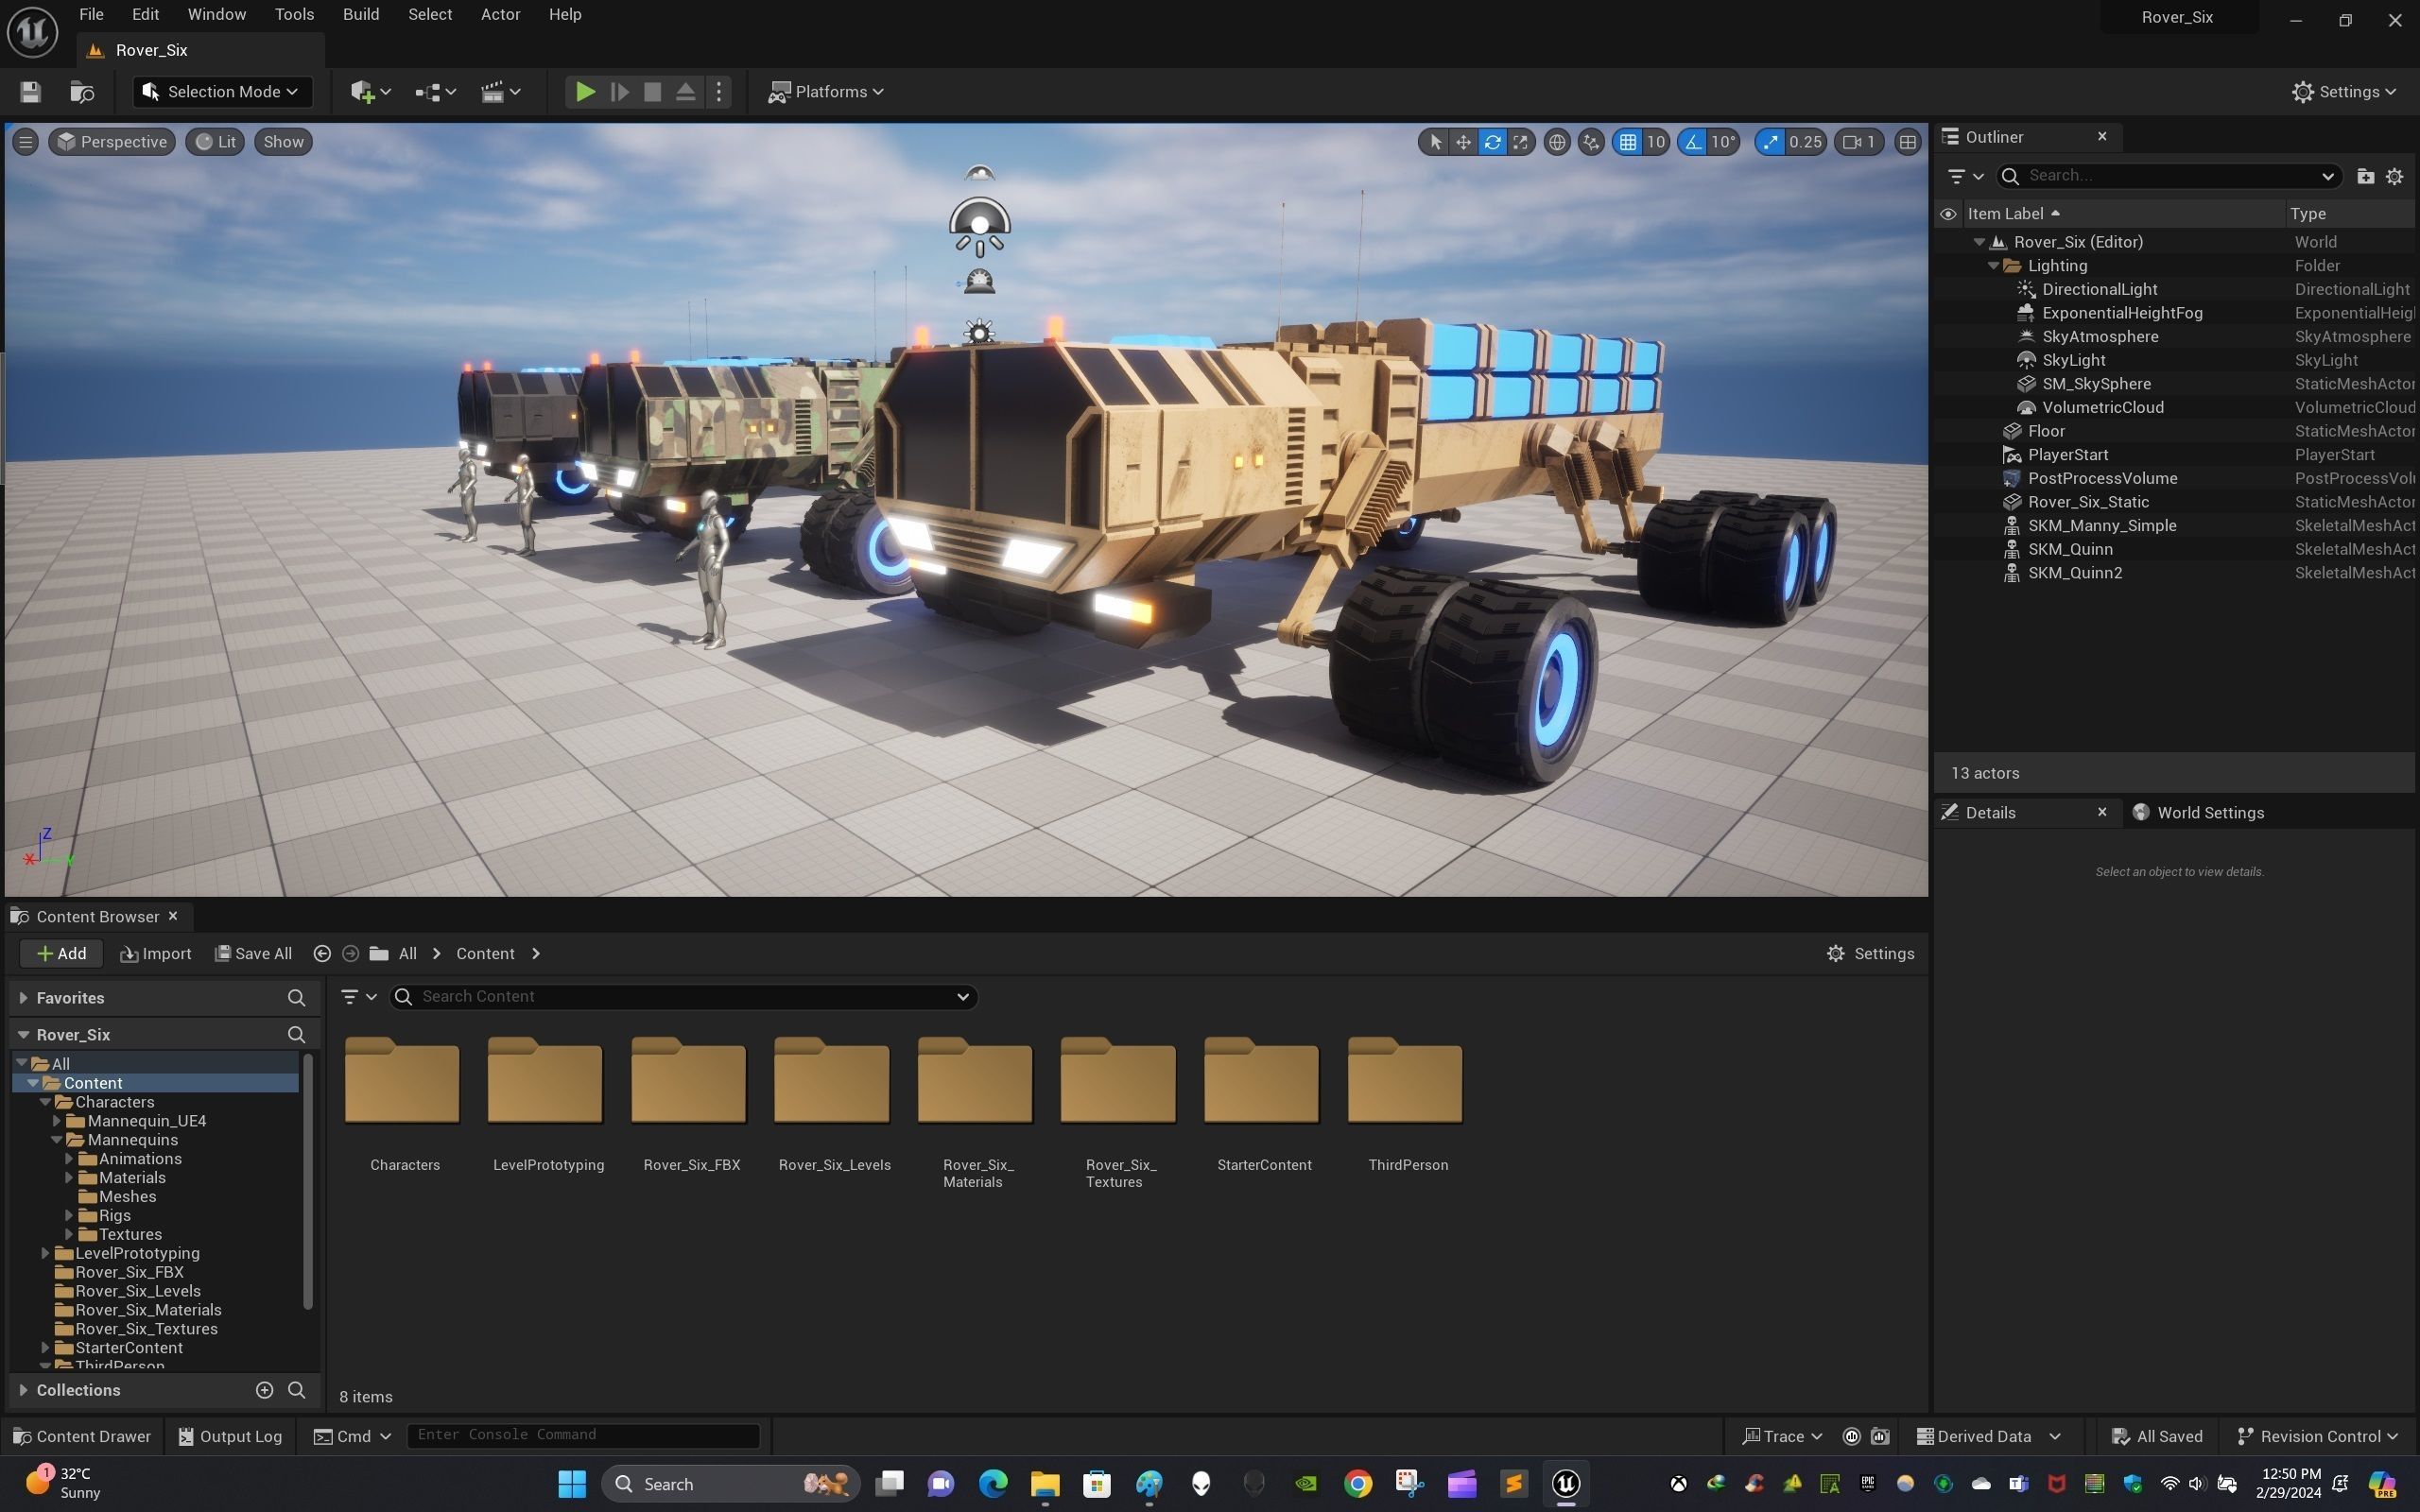This screenshot has width=2420, height=1512.
Task: Open top-right Settings dropdown
Action: click(x=2345, y=92)
